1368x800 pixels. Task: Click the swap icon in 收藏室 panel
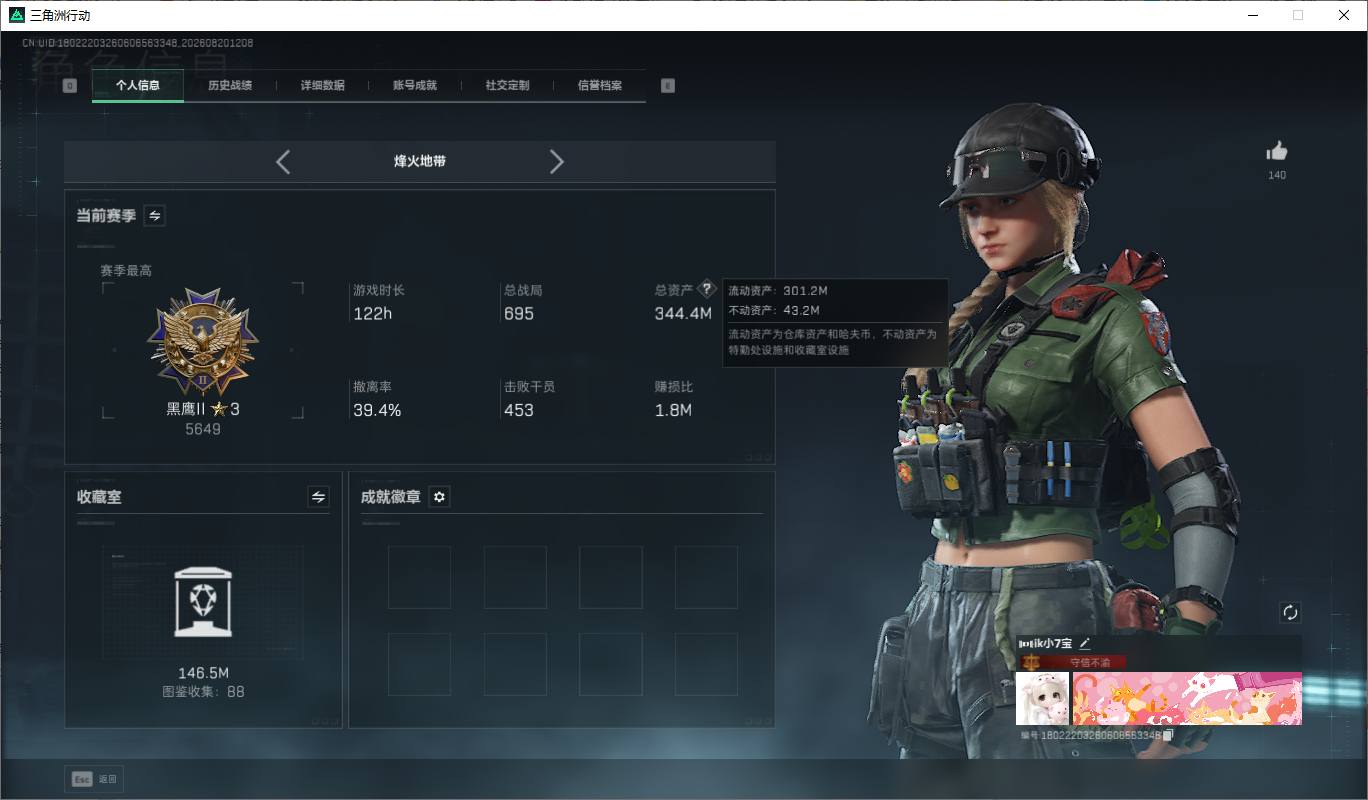pos(318,497)
